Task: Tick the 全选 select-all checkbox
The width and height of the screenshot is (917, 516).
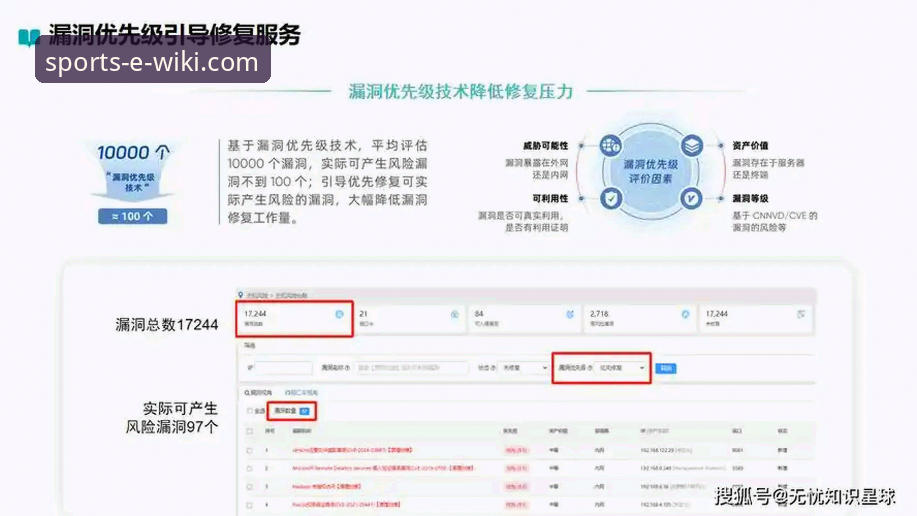Action: 250,411
